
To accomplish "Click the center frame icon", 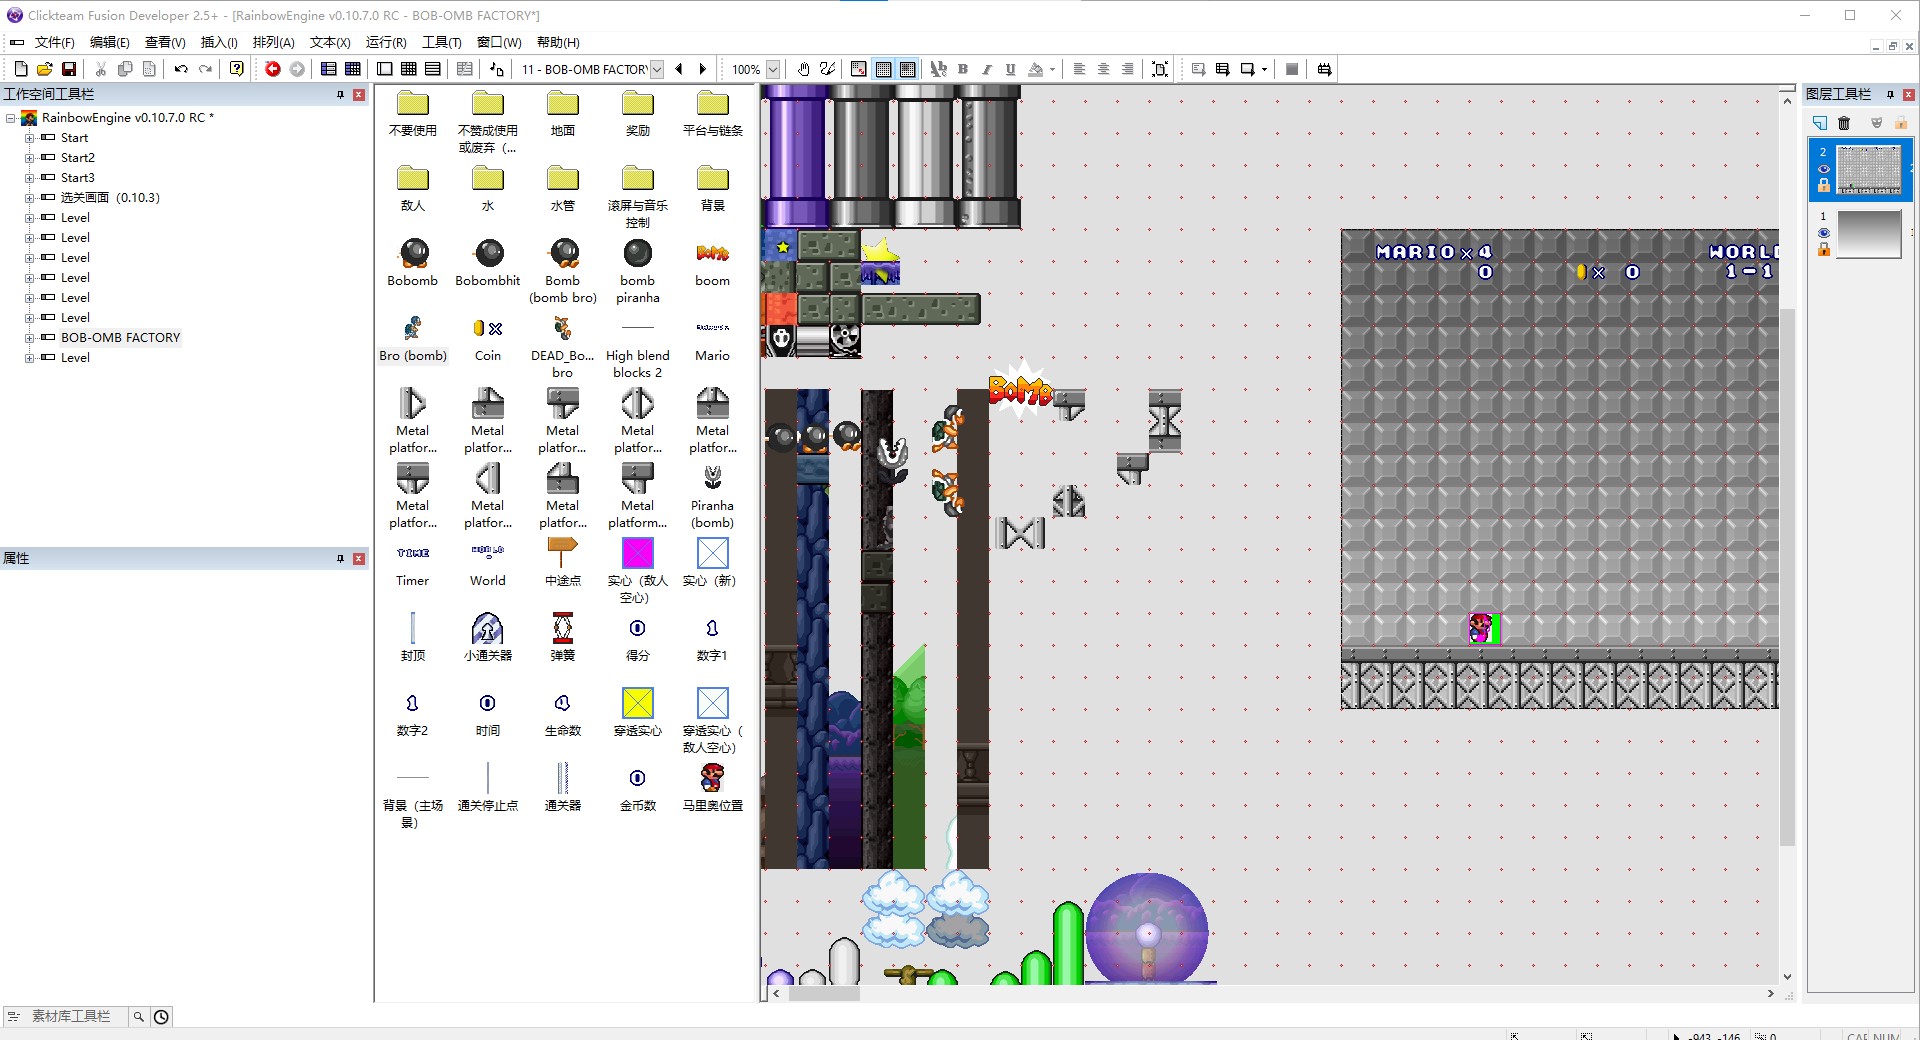I will coord(1160,69).
